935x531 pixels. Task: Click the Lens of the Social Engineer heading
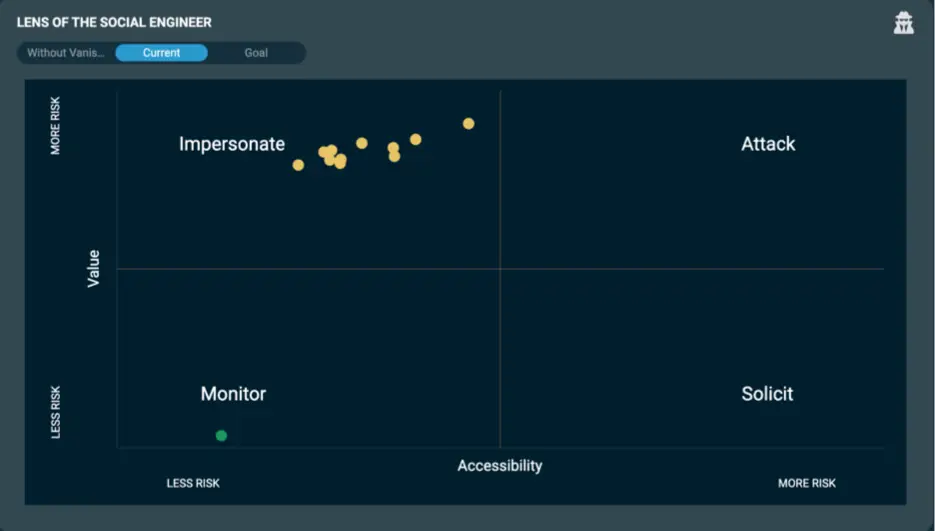(114, 22)
